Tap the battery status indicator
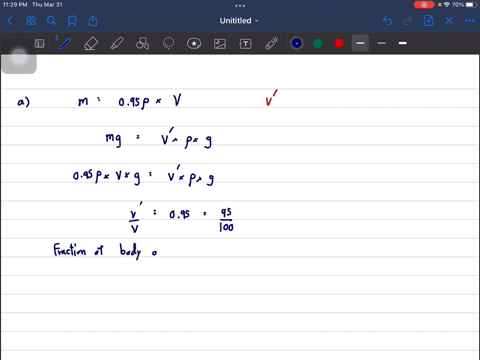This screenshot has height=360, width=480. (x=471, y=5)
